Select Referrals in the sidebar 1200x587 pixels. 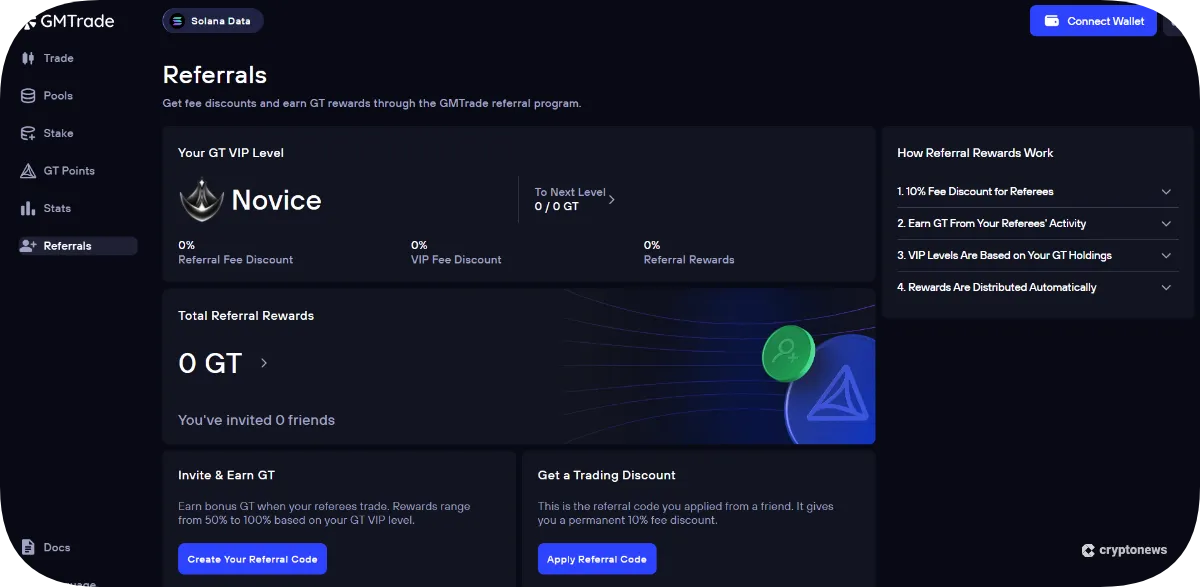pyautogui.click(x=79, y=246)
